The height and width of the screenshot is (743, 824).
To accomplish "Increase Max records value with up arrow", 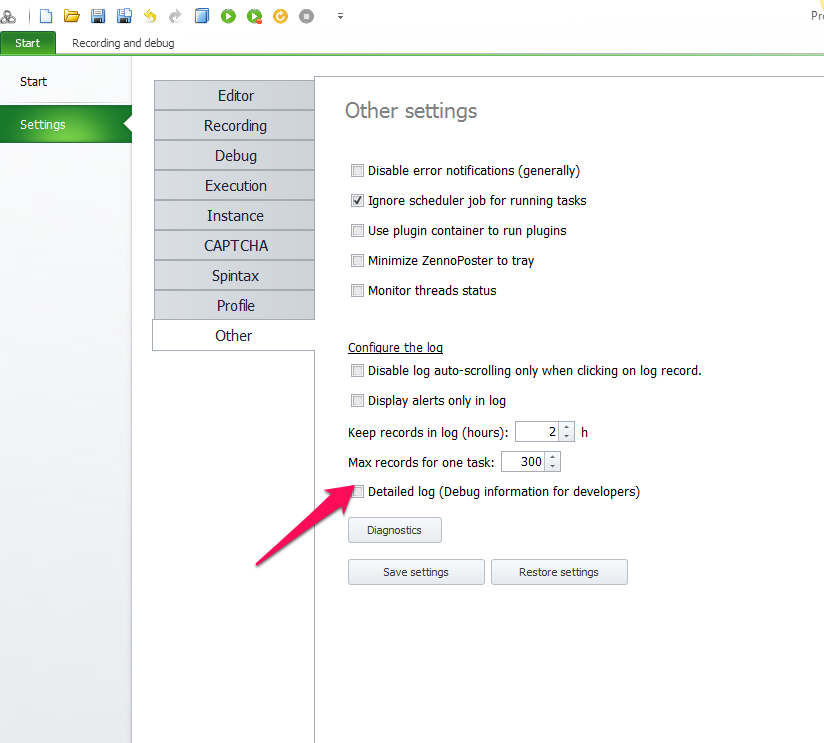I will coord(552,457).
